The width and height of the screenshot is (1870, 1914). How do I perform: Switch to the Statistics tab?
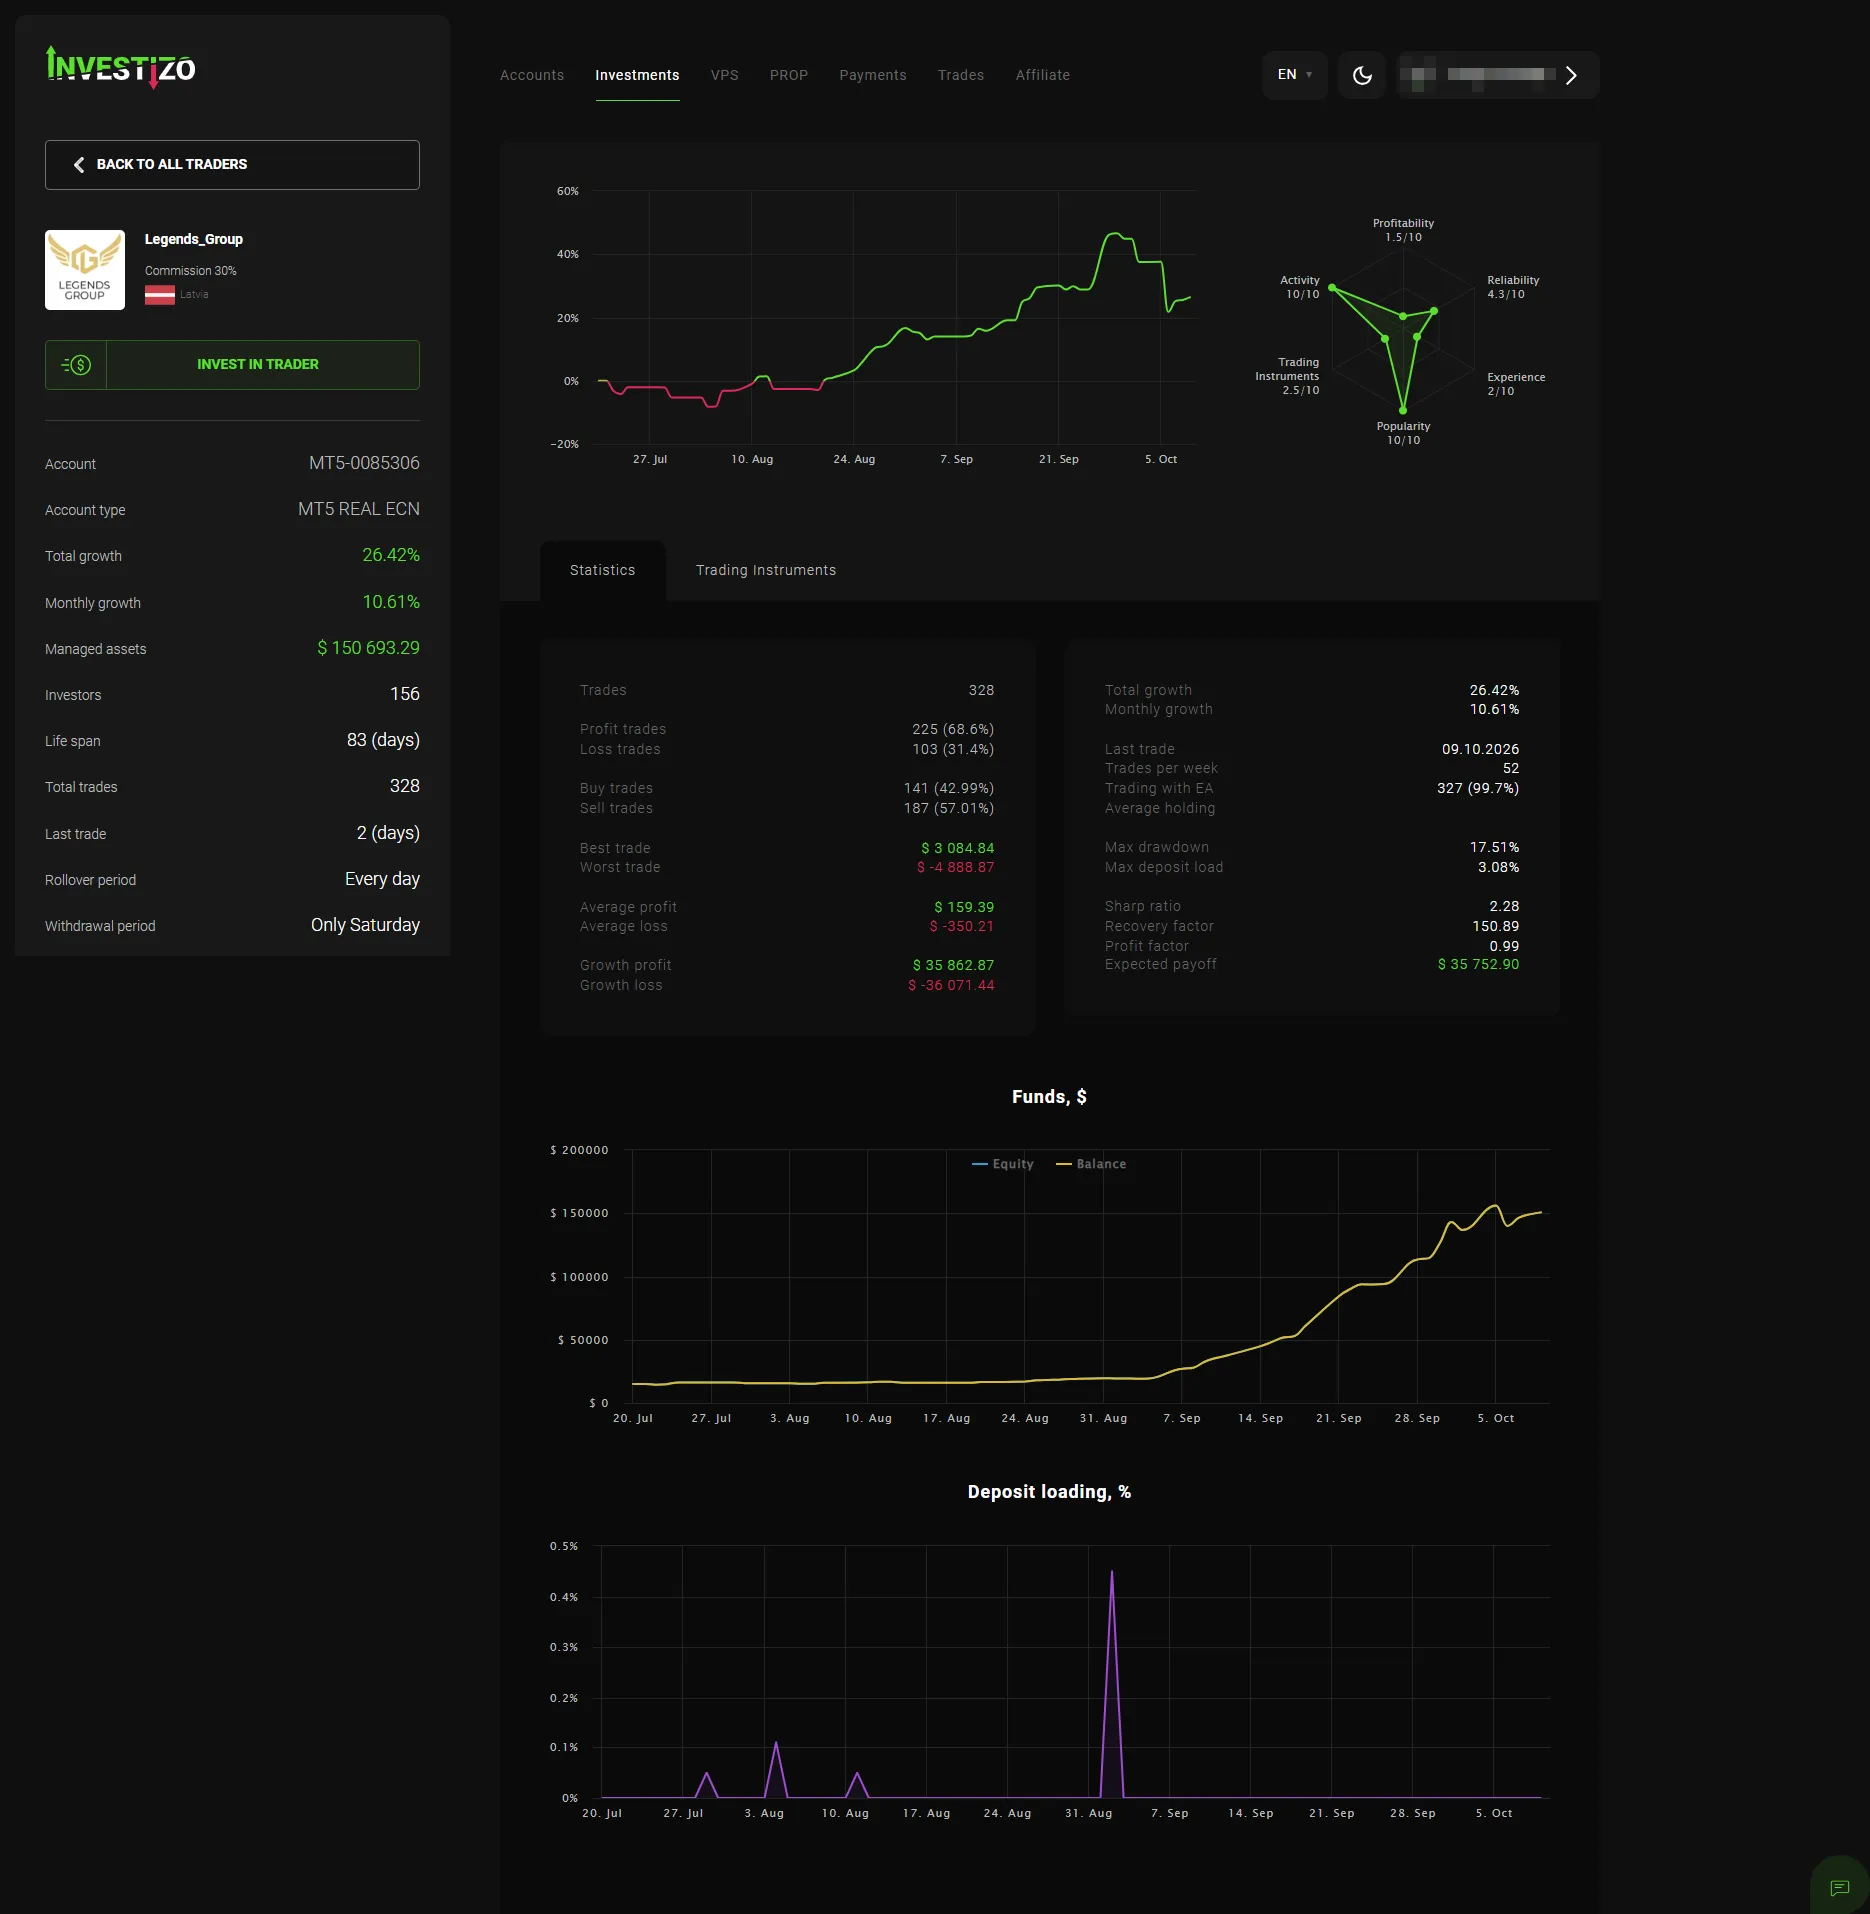603,571
